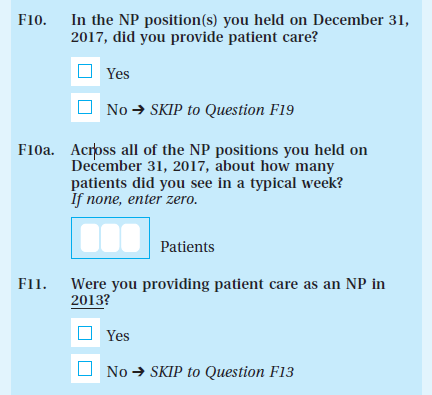This screenshot has width=432, height=395.
Task: Click the middle digit box of Patients field
Action: point(110,238)
